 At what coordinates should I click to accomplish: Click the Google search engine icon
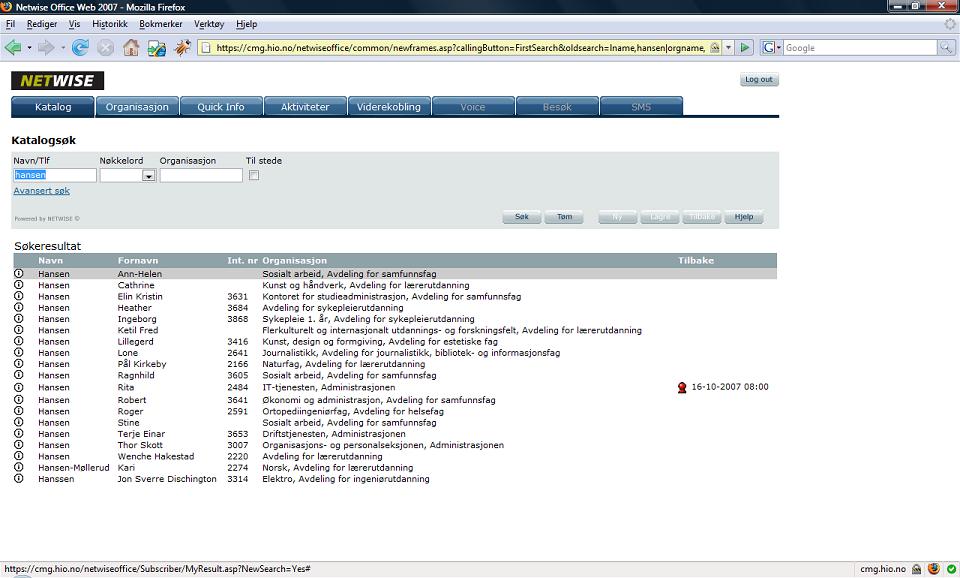768,47
